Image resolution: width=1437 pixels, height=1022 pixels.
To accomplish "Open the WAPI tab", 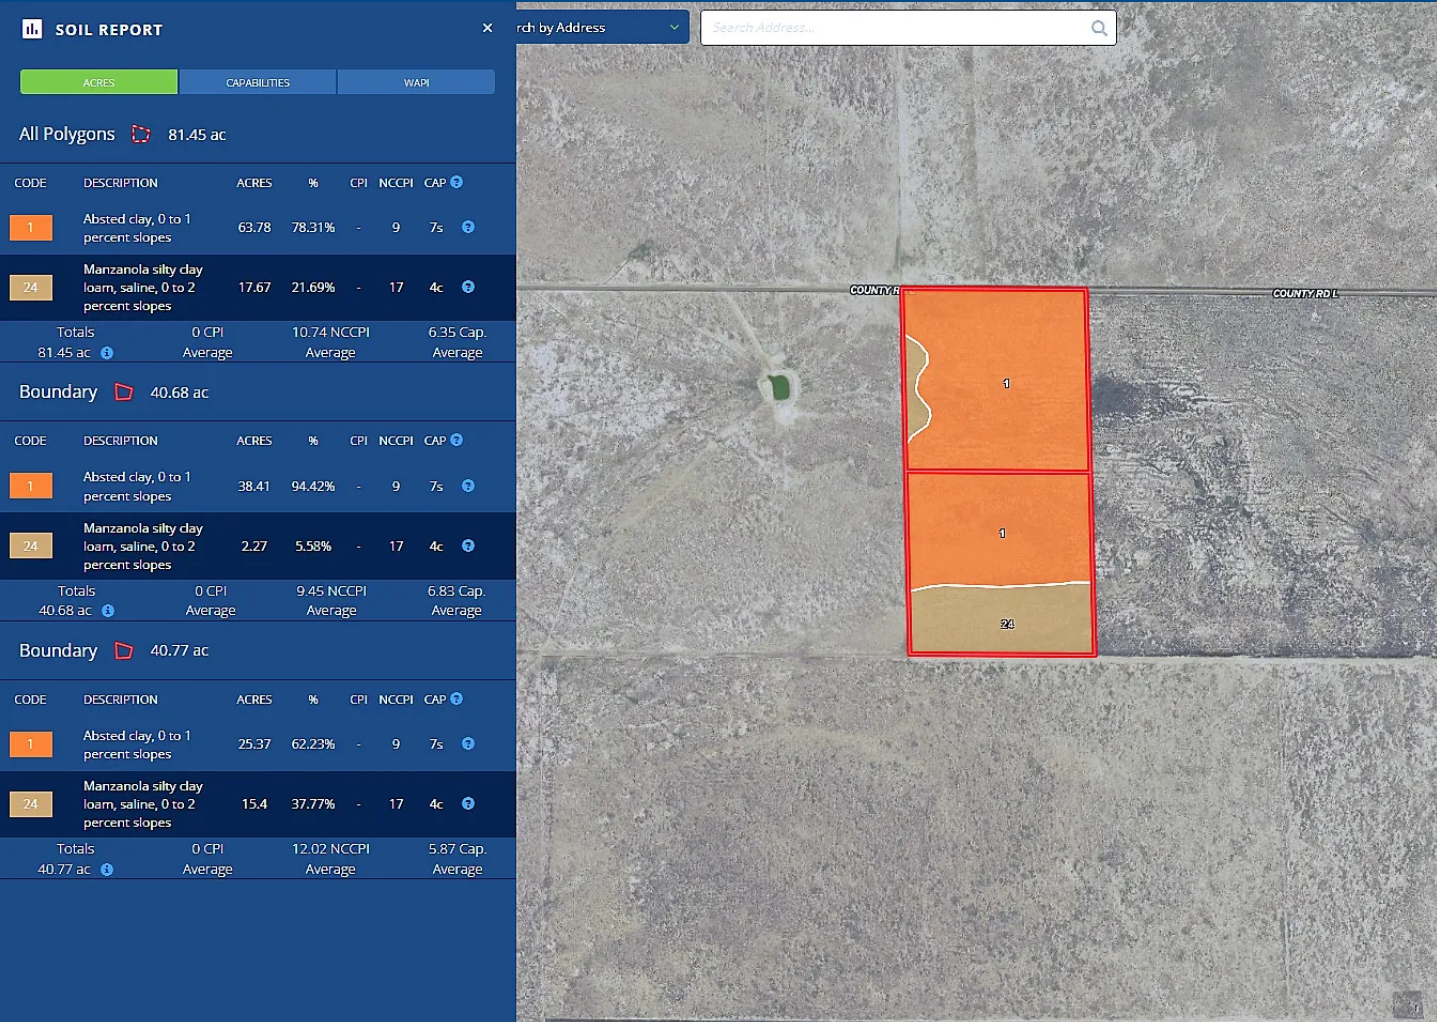I will click(x=416, y=82).
